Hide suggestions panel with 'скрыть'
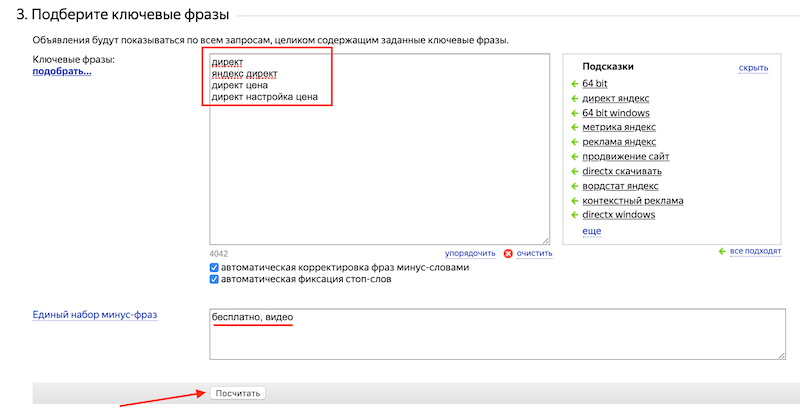The image size is (800, 418). 752,68
